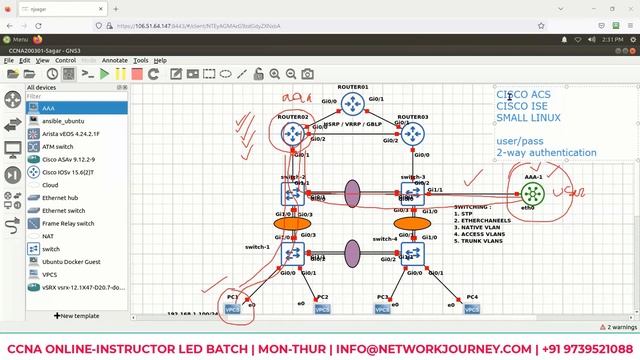The height and width of the screenshot is (360, 640).
Task: Select AAA in the devices list
Action: coord(77,108)
